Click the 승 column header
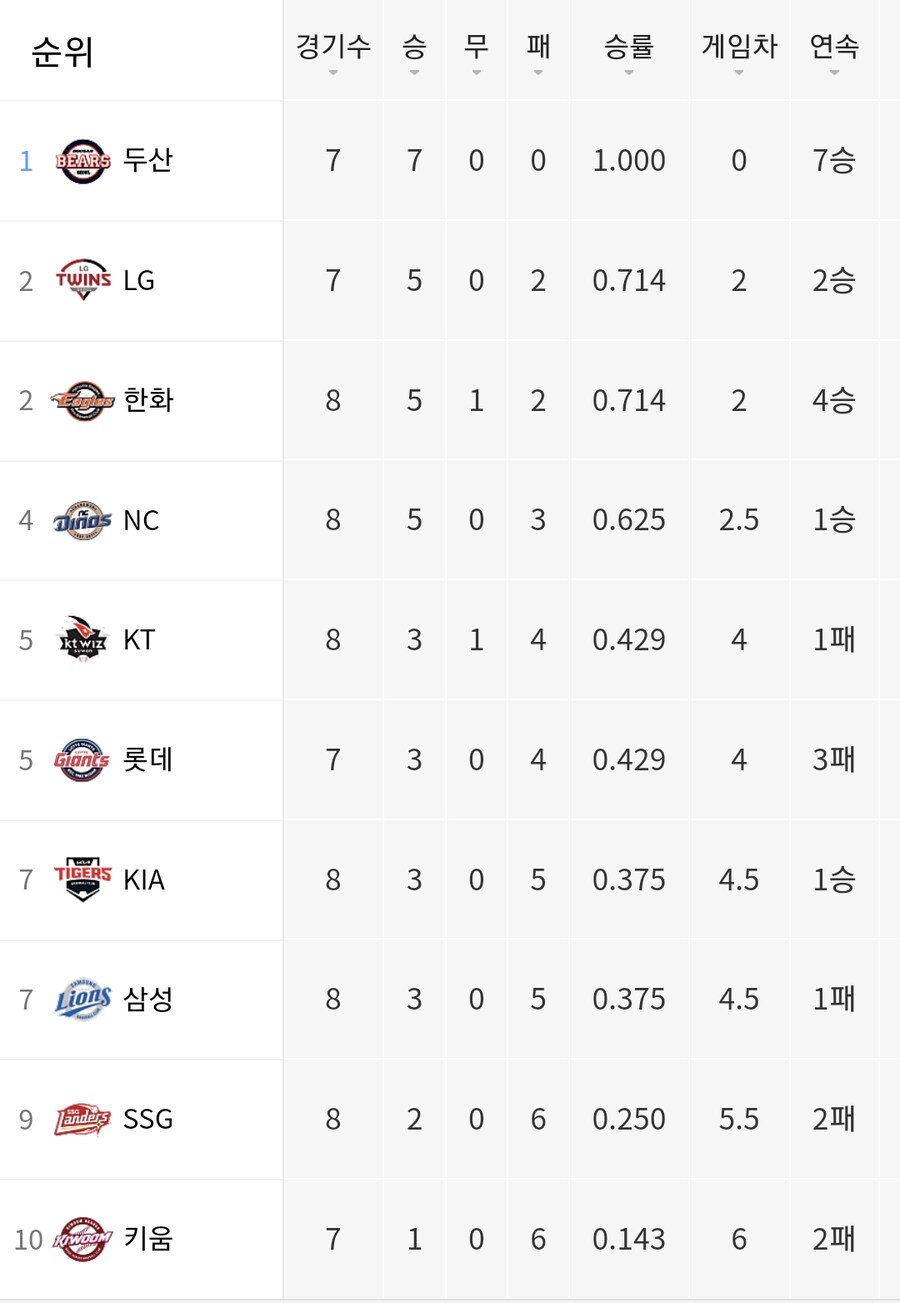 (x=413, y=47)
